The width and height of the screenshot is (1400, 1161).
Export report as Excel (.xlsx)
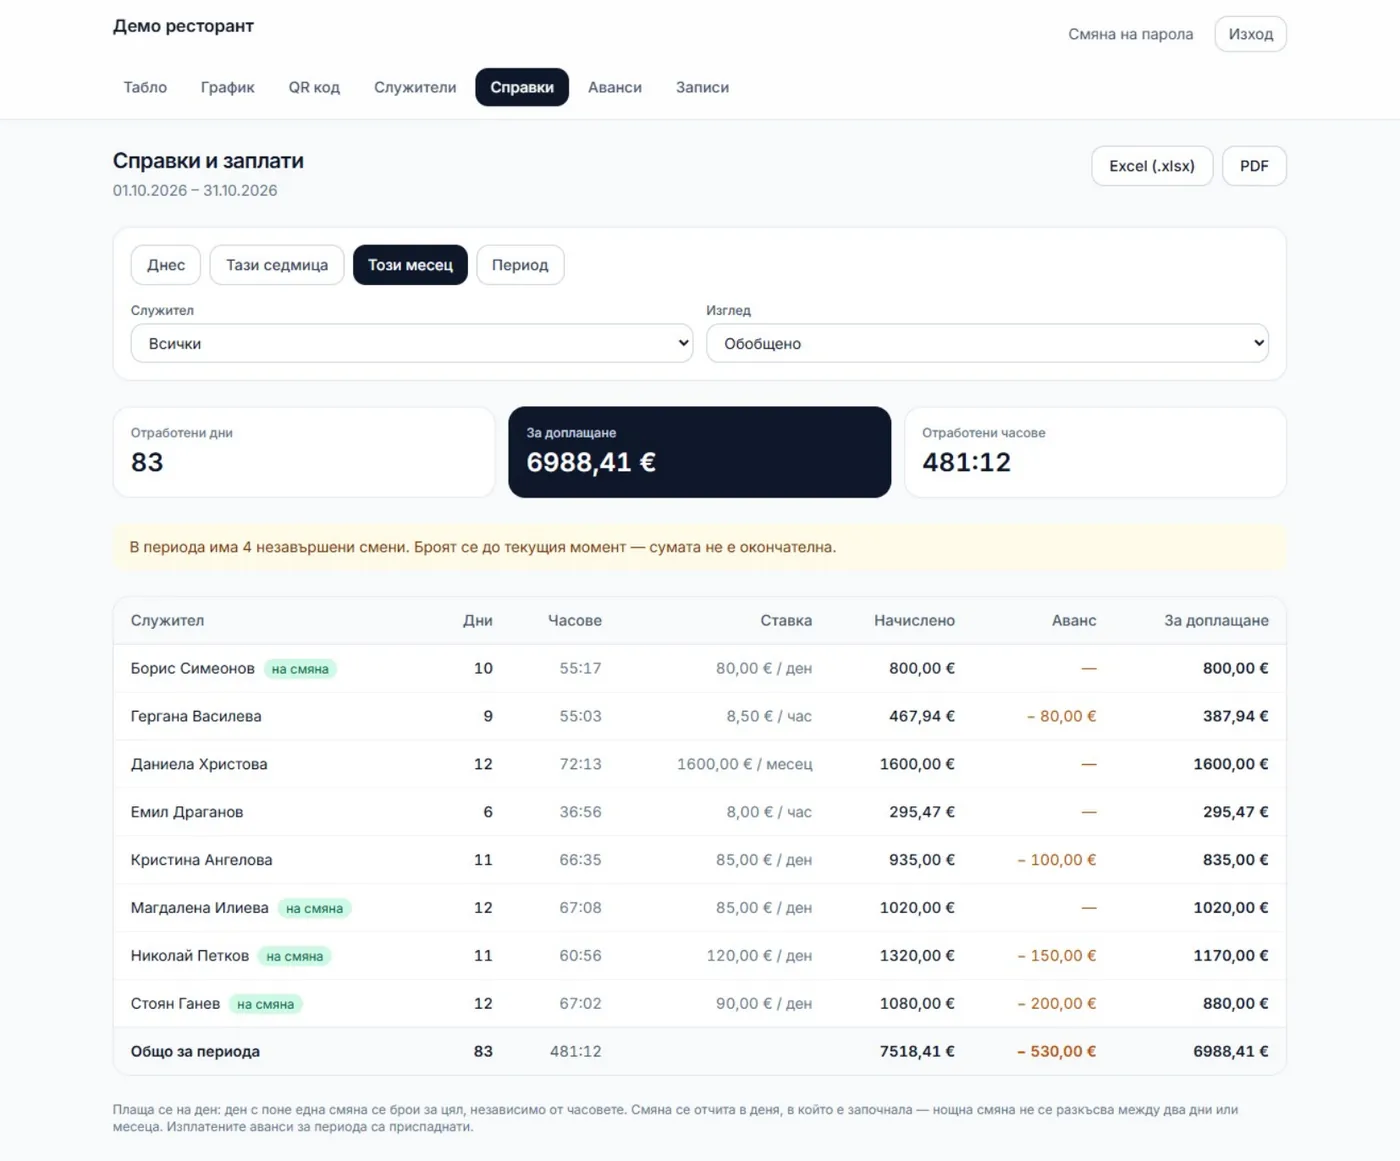pos(1152,166)
